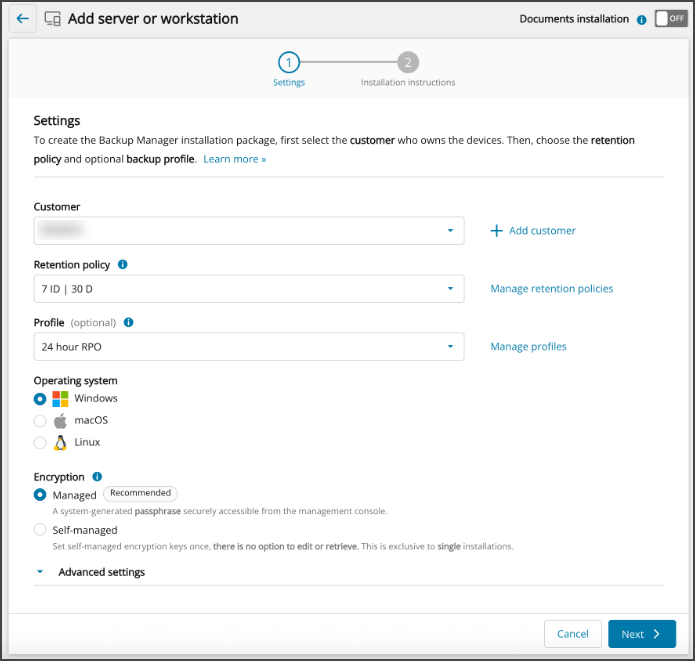Click the Profile info icon
The width and height of the screenshot is (695, 661).
[129, 323]
